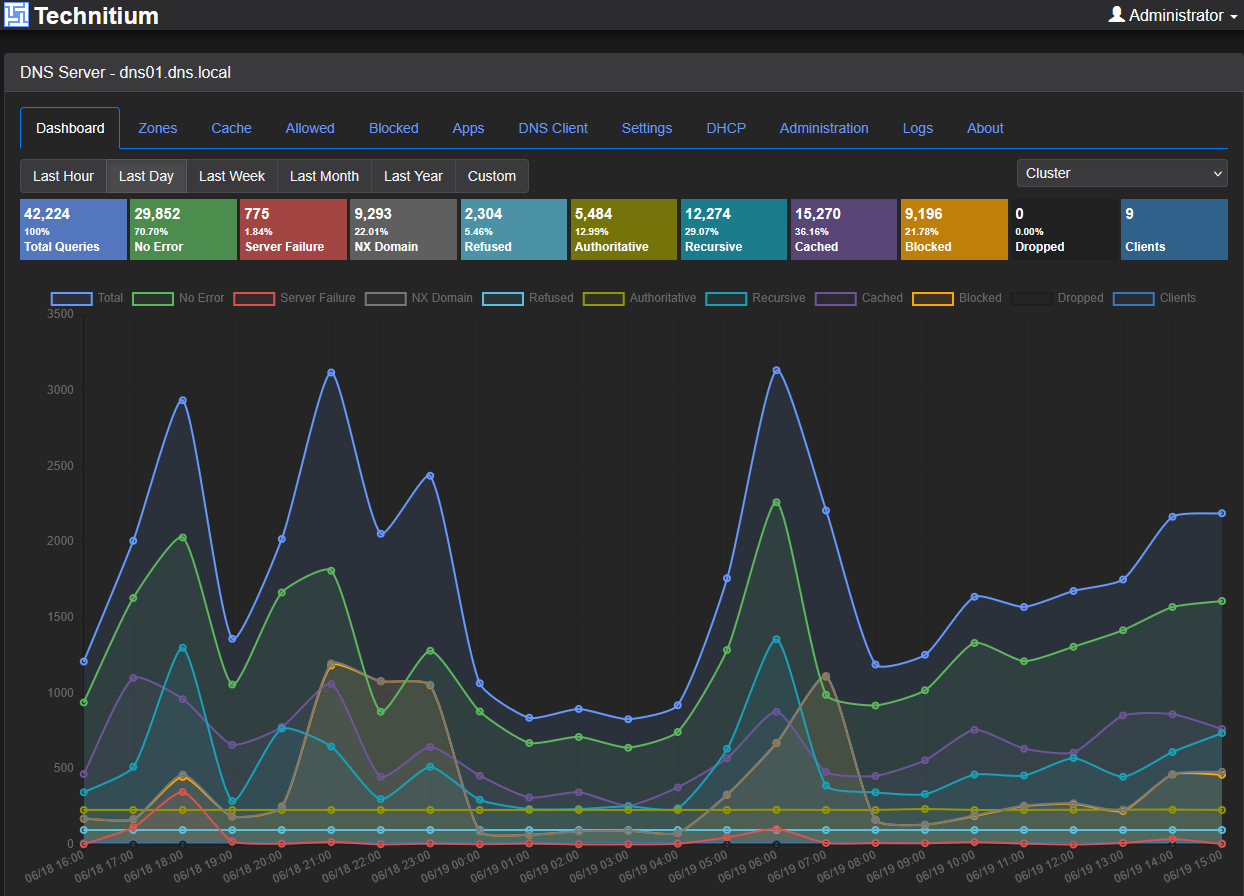Select the Last Hour time range

click(63, 176)
